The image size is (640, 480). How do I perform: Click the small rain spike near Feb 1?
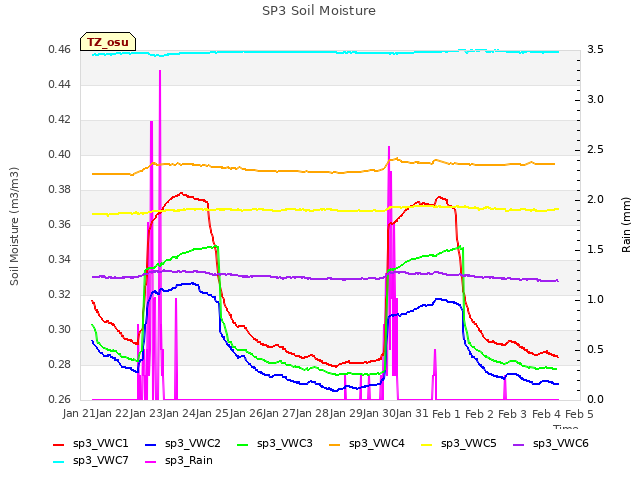tap(435, 374)
